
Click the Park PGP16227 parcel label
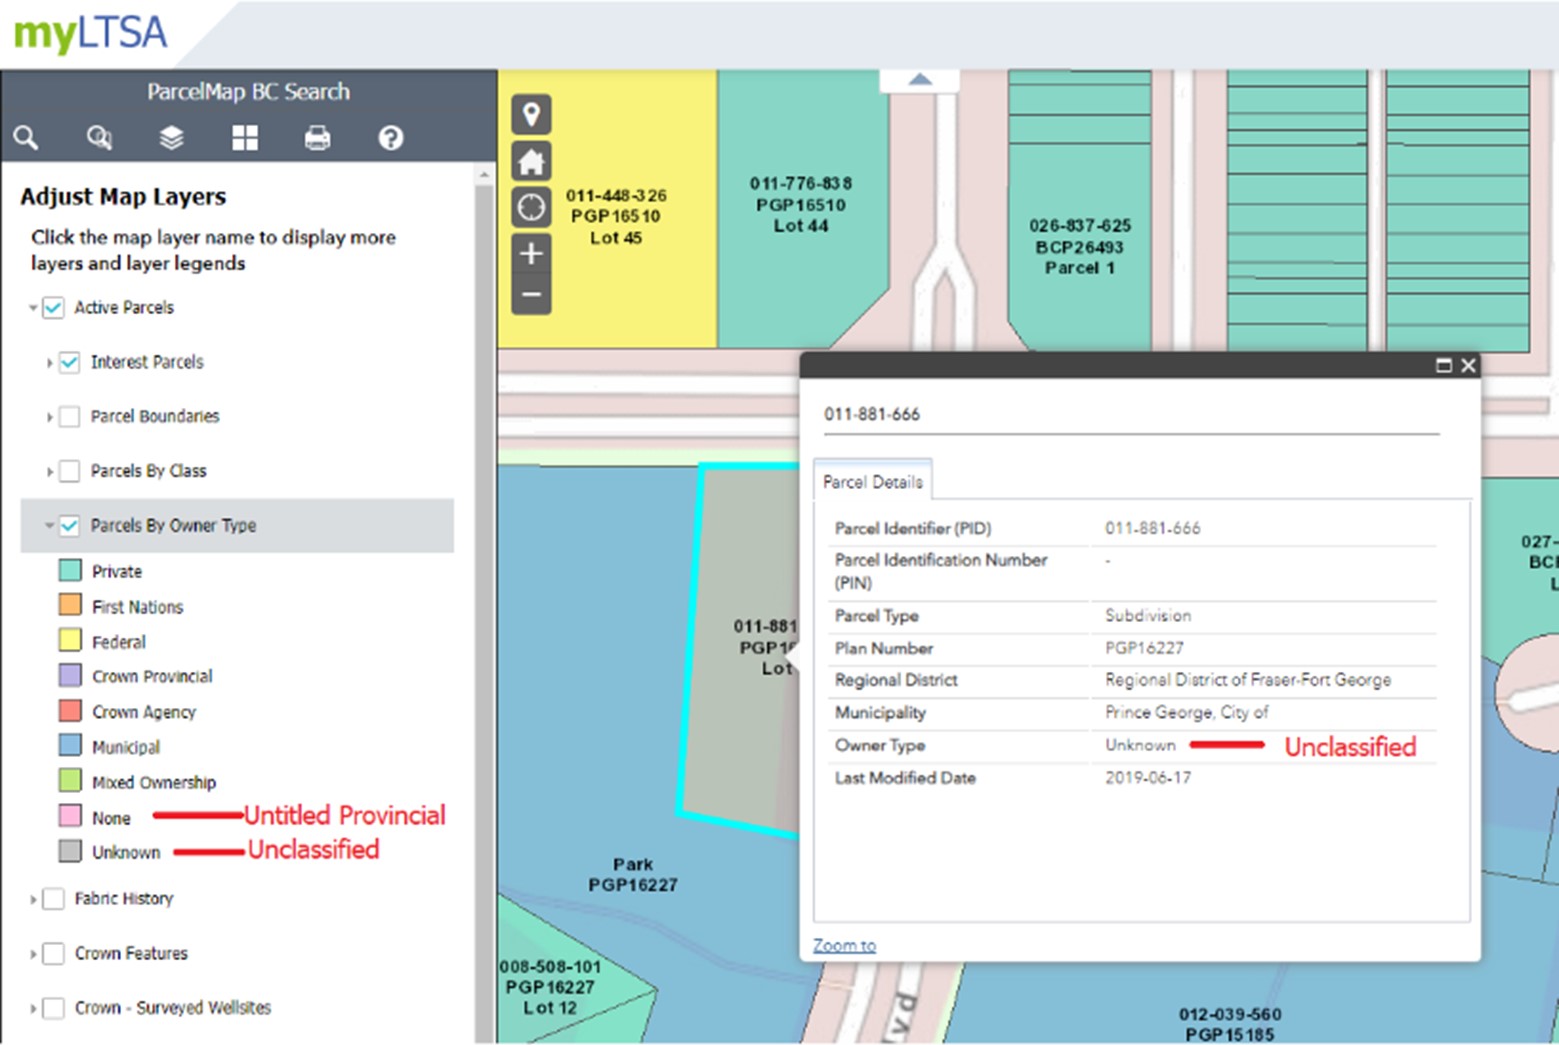(x=633, y=875)
